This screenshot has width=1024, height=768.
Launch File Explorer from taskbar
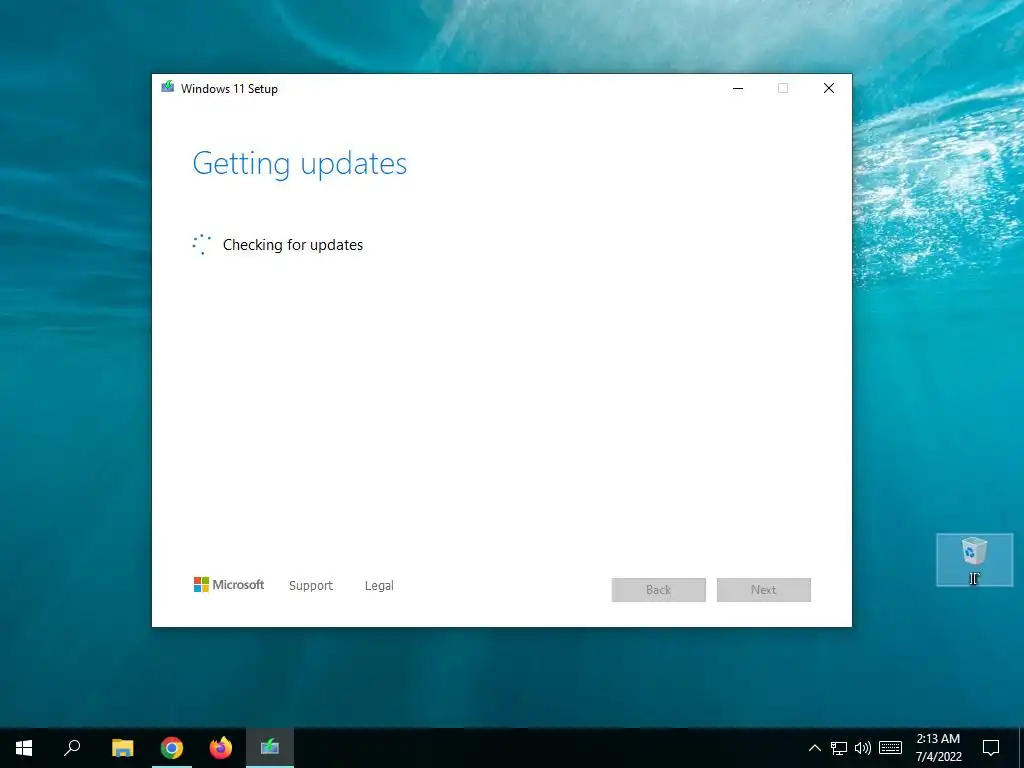tap(122, 748)
